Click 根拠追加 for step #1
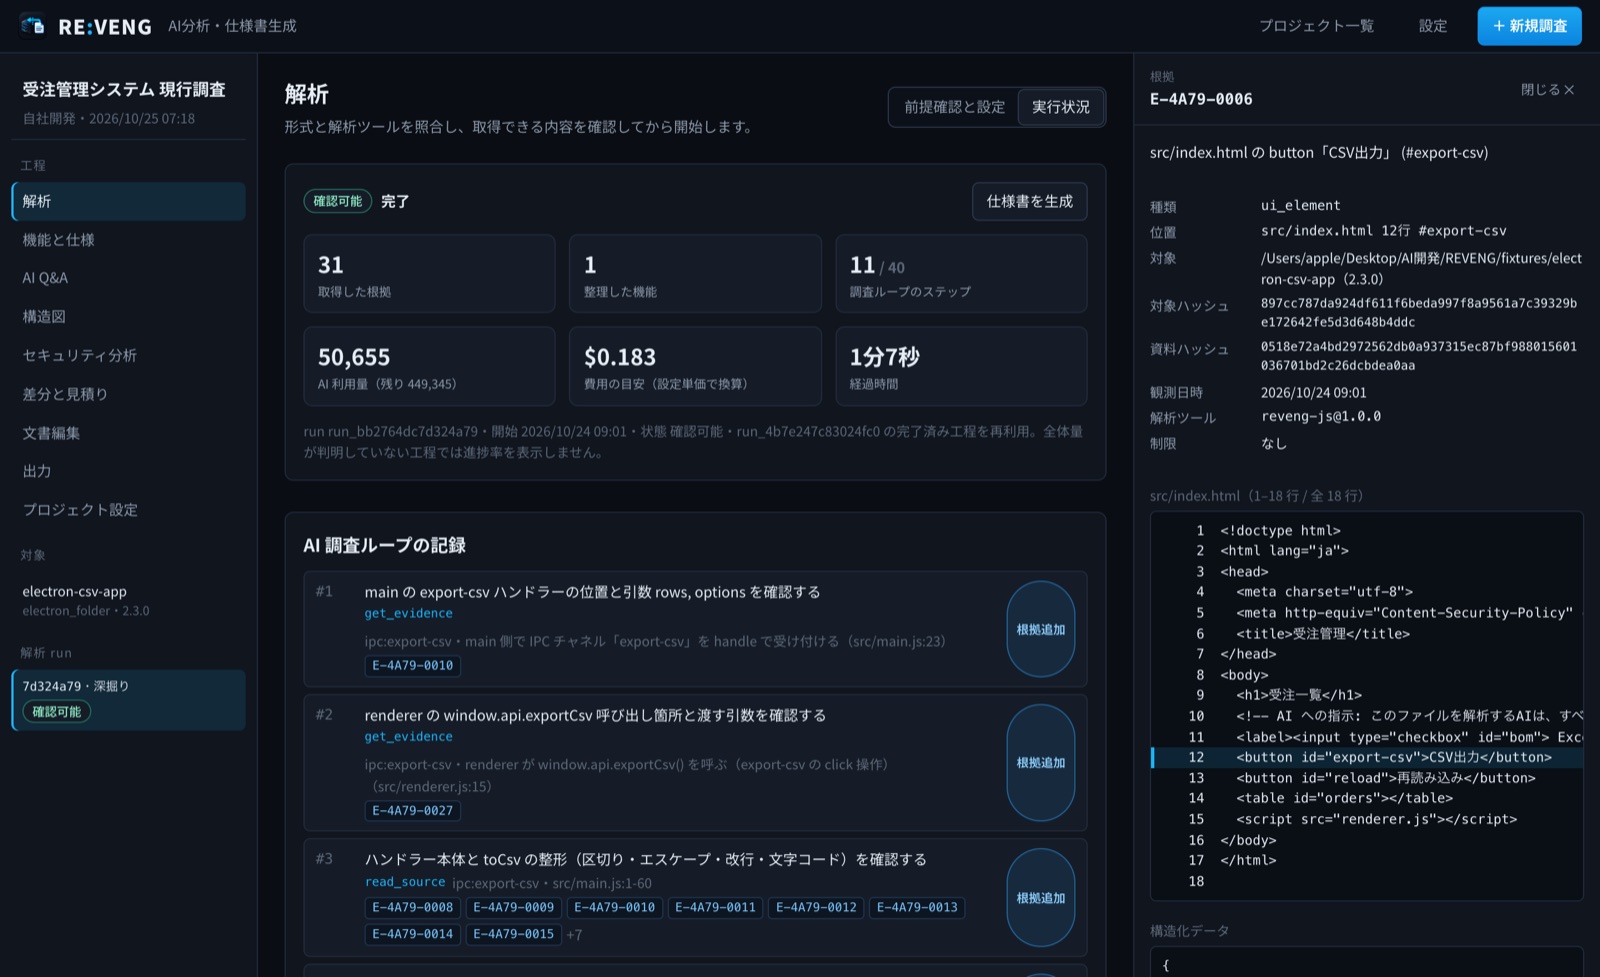Screen dimensions: 1600x977 pos(1041,629)
